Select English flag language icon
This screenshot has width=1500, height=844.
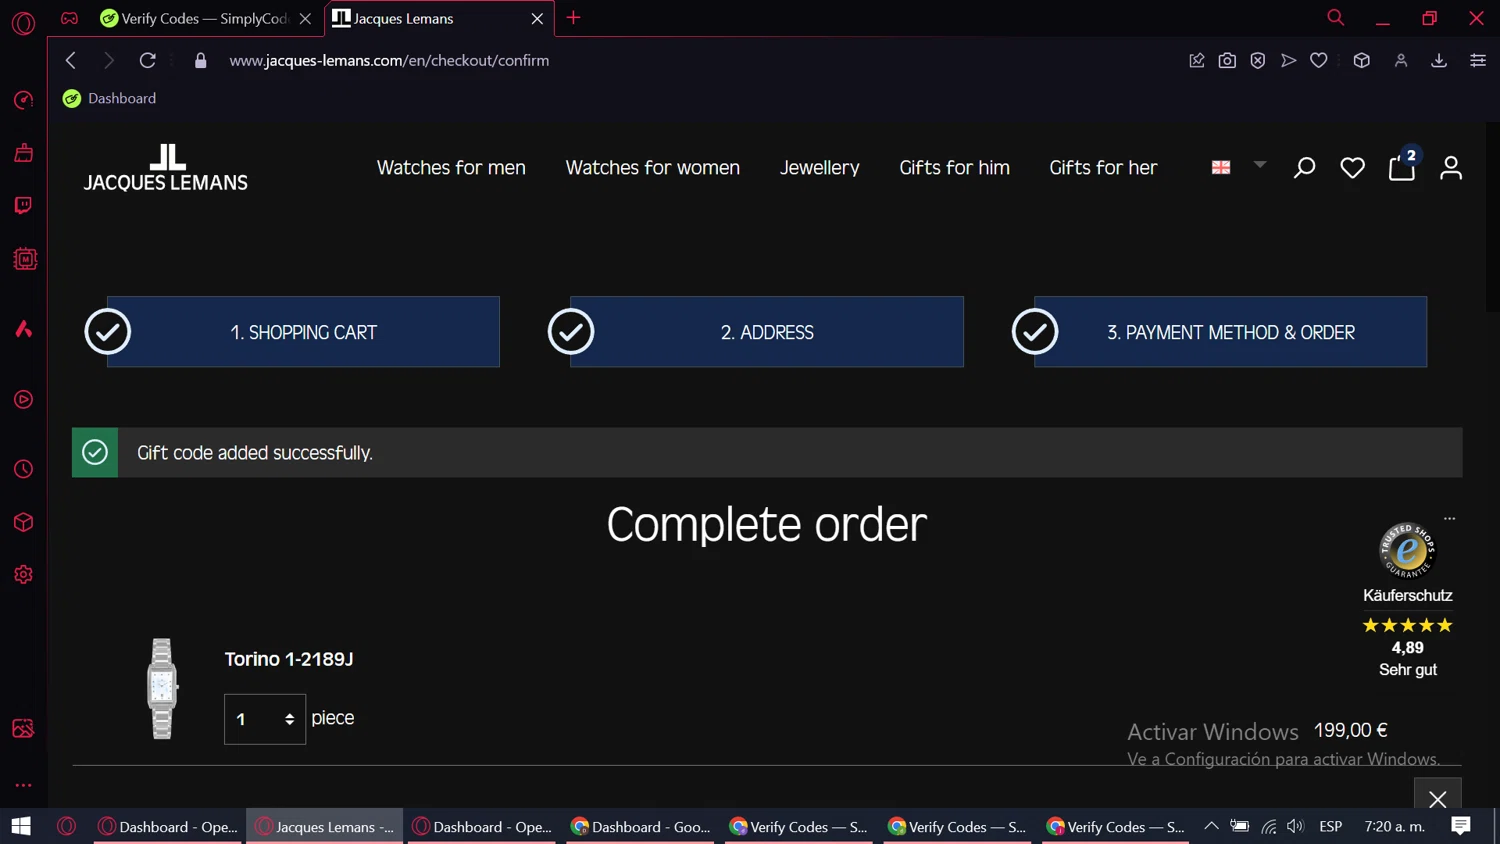(1221, 167)
